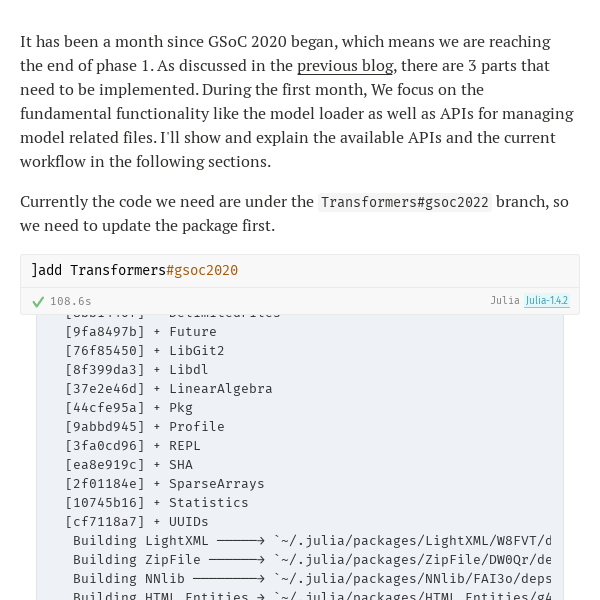Click the '[9fa8497b] + Future' output line
Screen dimensions: 600x600
coord(141,332)
